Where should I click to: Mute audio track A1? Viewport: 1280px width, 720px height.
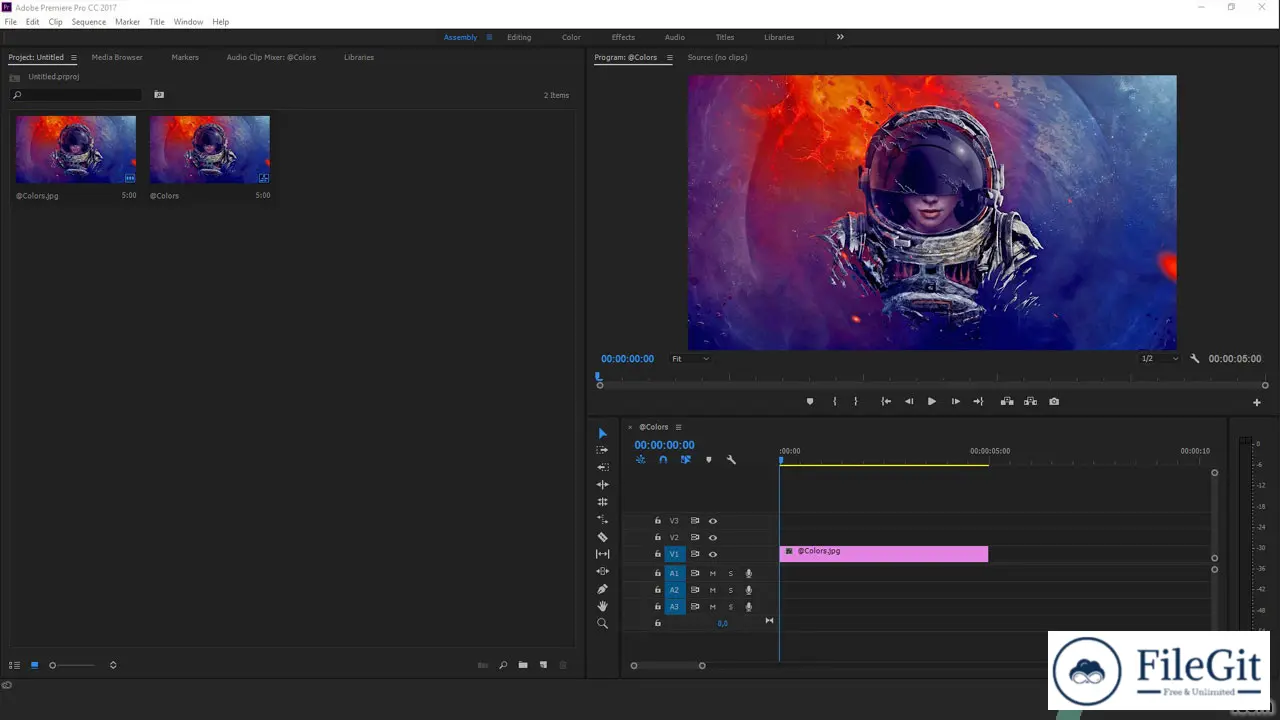point(713,574)
